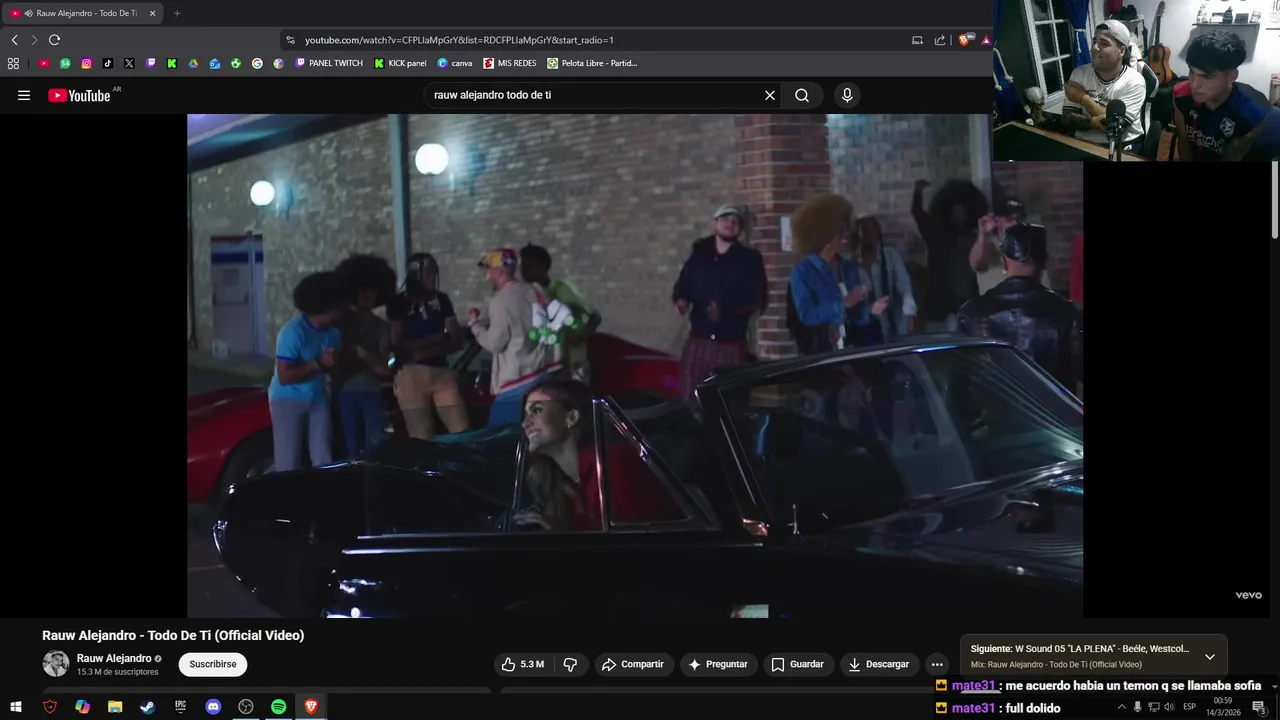Open the notifications center icon
The image size is (1280, 720).
pos(1259,707)
